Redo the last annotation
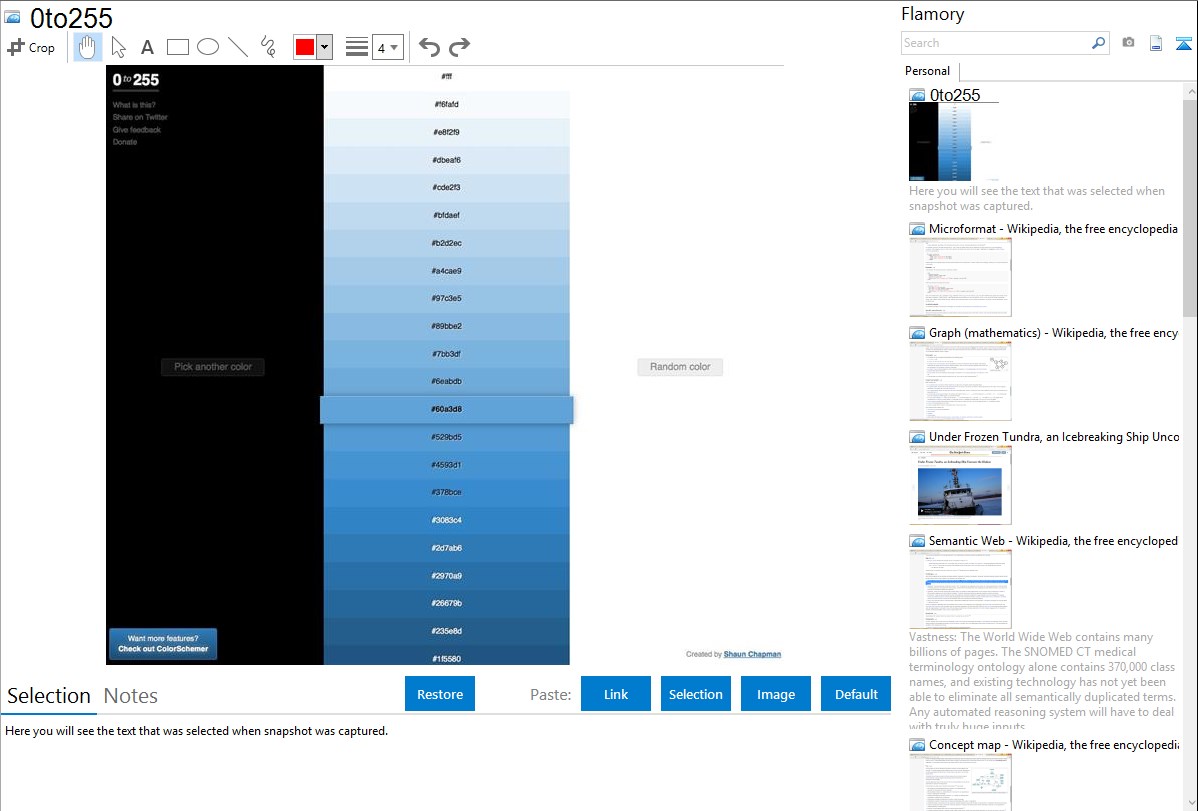 (x=459, y=47)
